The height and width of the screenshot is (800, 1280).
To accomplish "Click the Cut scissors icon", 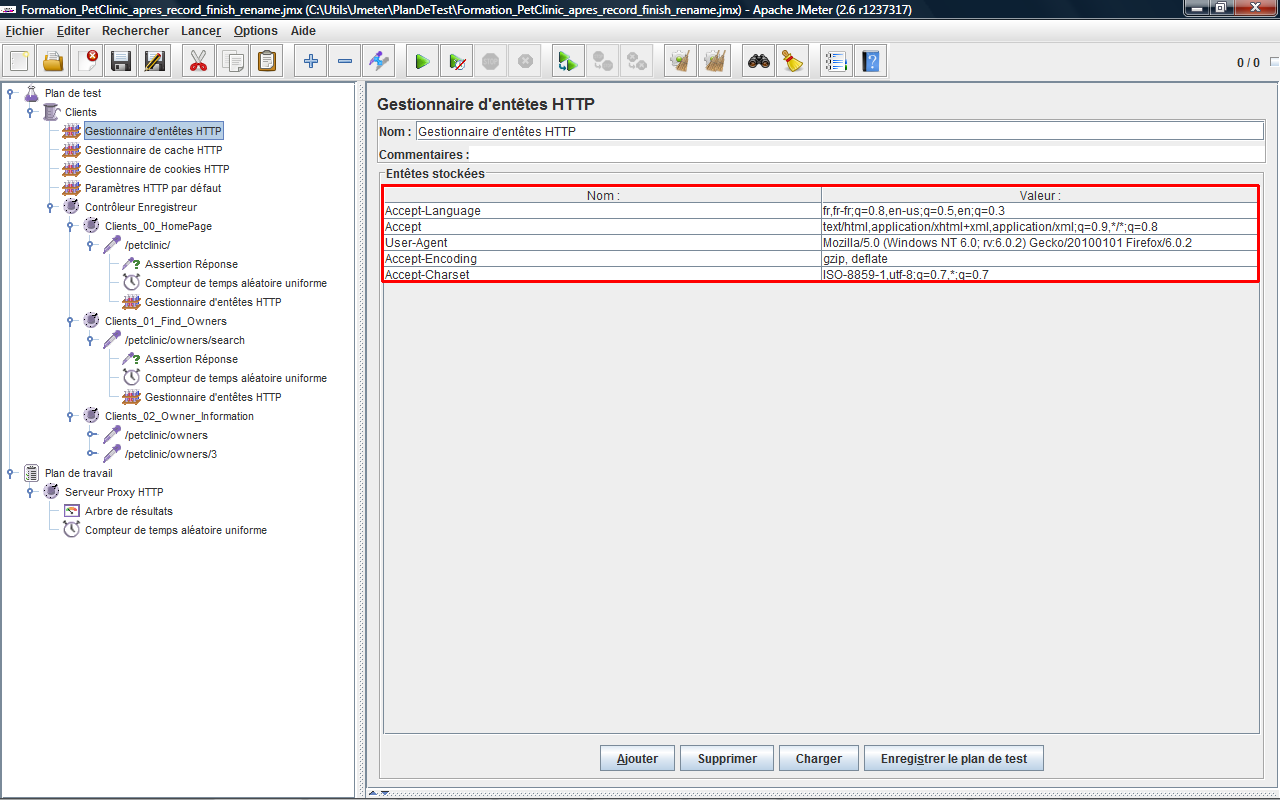I will (x=198, y=62).
